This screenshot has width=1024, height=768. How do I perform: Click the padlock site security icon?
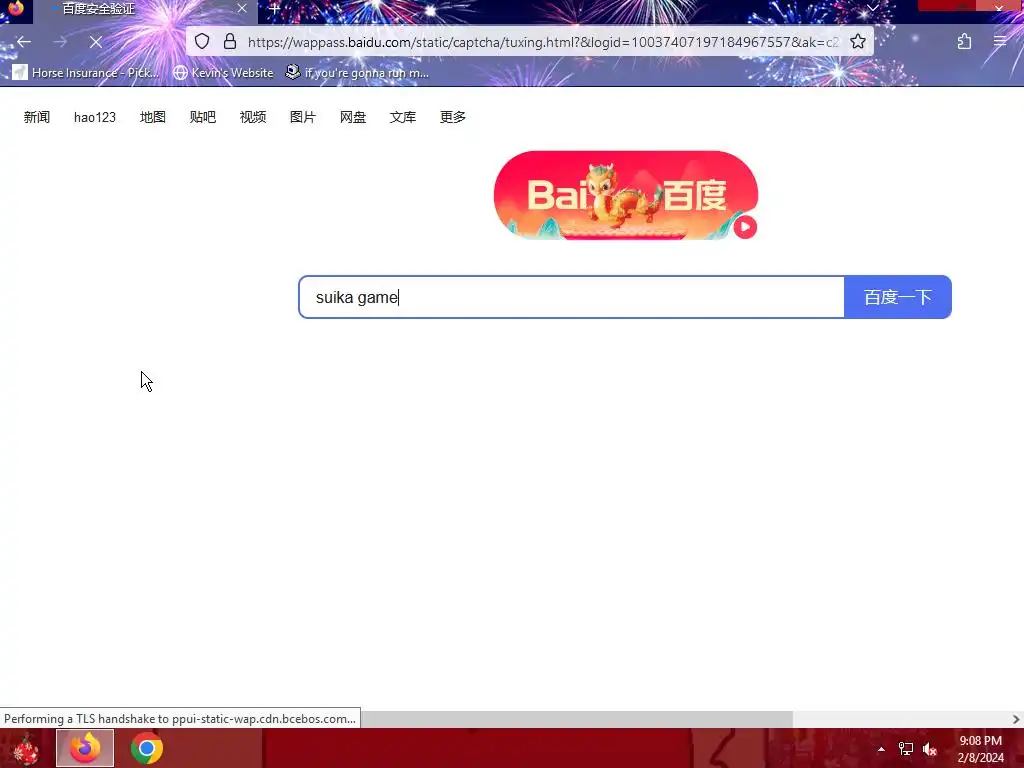tap(230, 42)
